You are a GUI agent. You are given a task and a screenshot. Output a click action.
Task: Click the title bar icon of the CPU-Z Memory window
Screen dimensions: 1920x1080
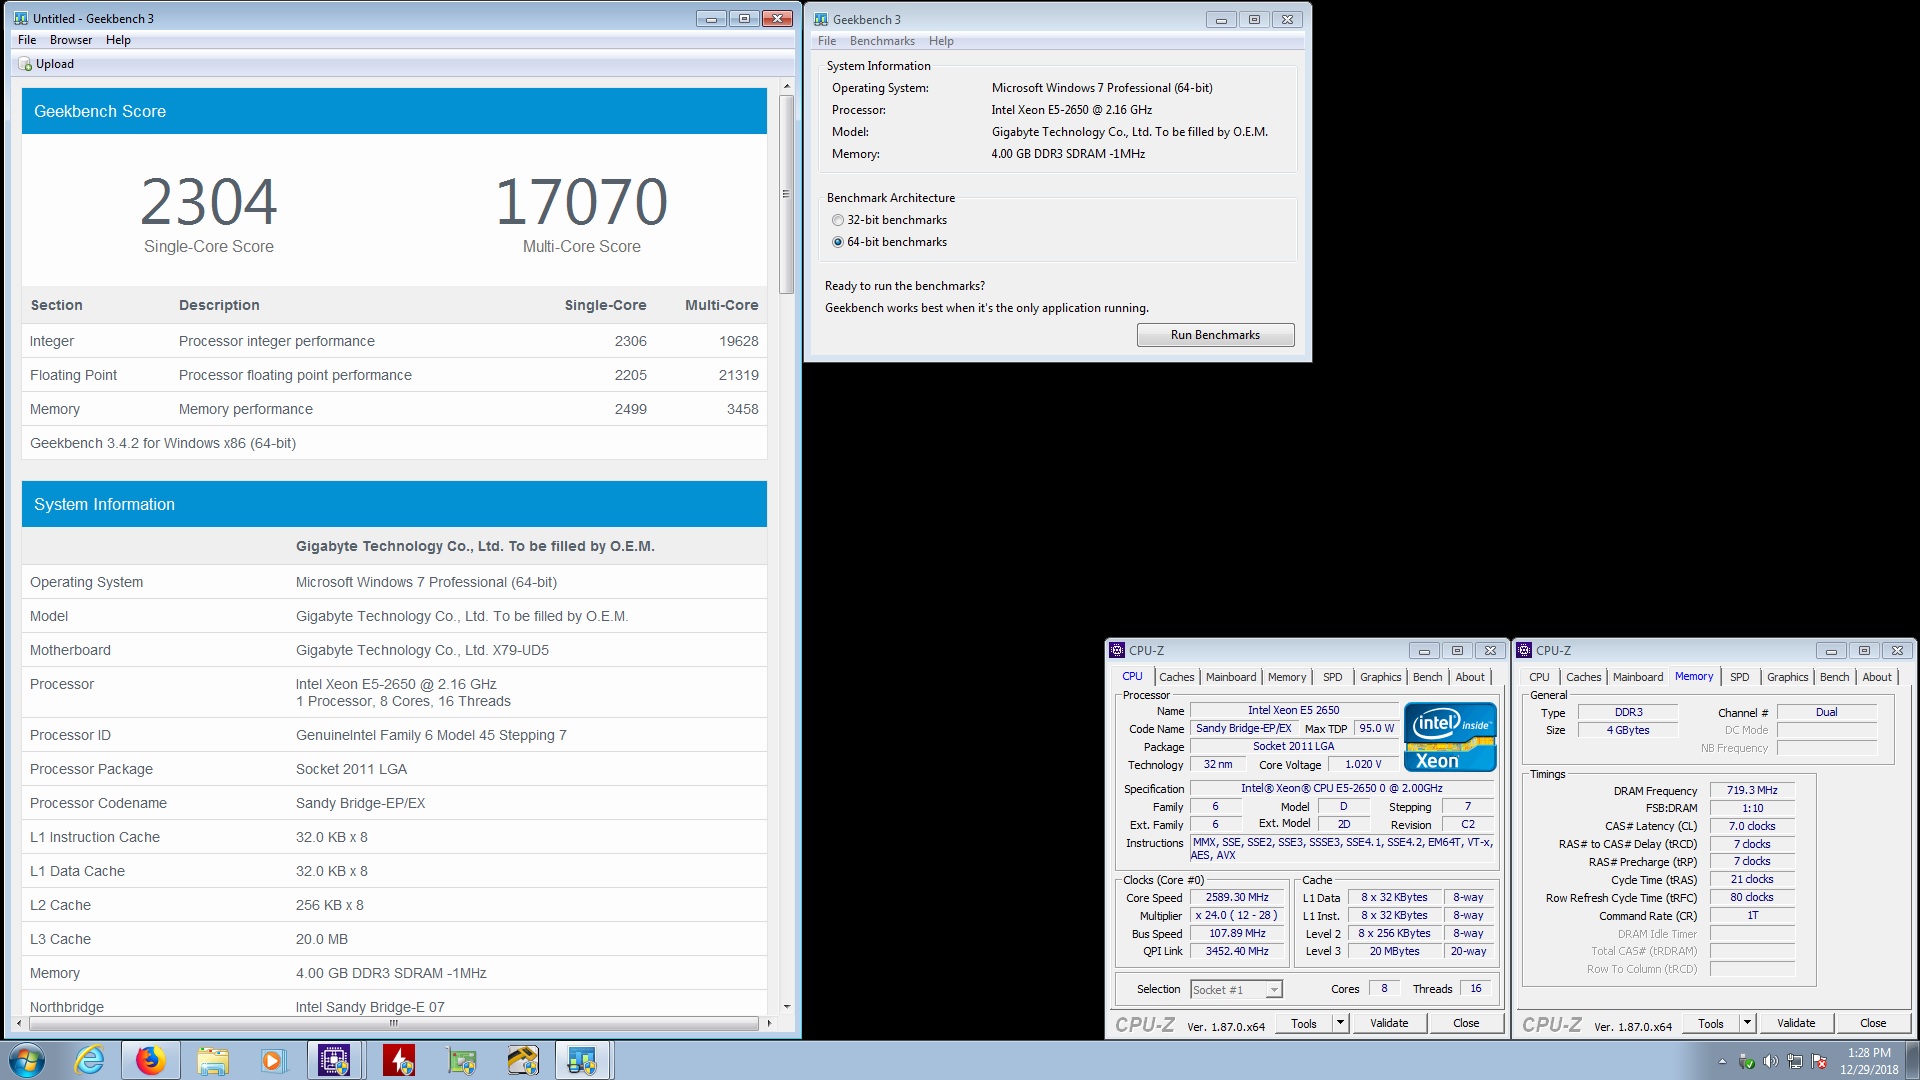(1525, 650)
